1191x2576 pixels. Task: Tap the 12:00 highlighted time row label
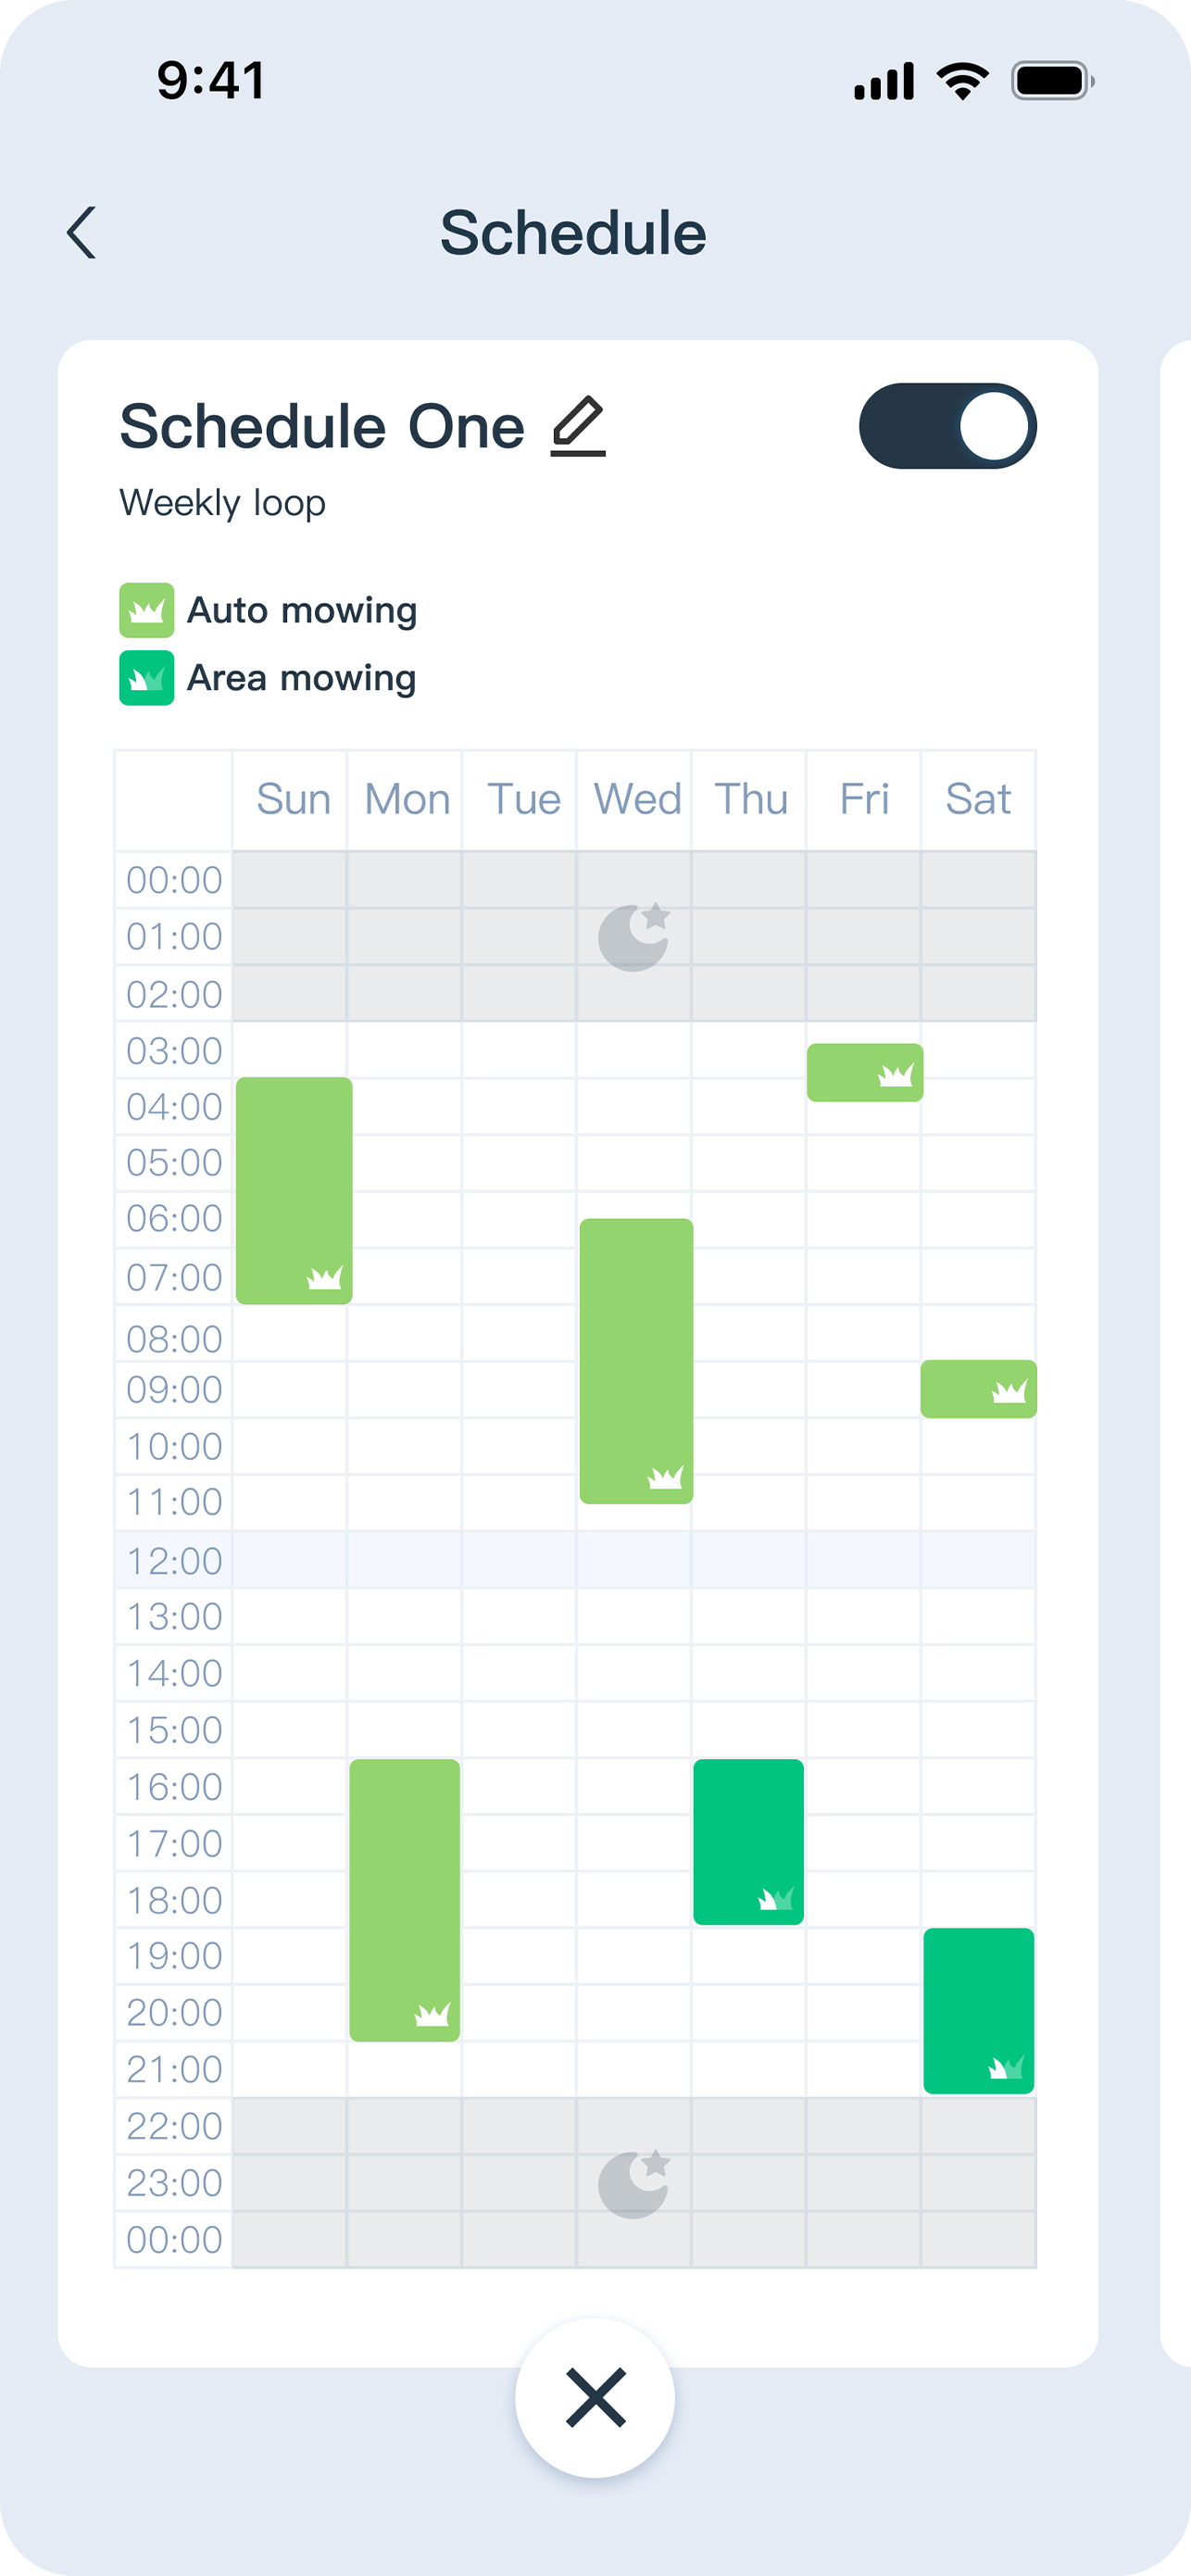pyautogui.click(x=174, y=1560)
